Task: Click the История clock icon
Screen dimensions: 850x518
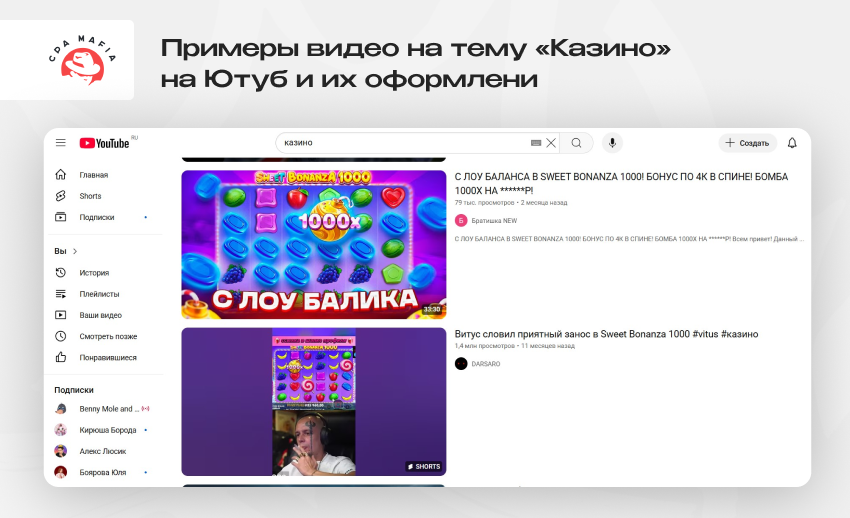Action: 61,273
